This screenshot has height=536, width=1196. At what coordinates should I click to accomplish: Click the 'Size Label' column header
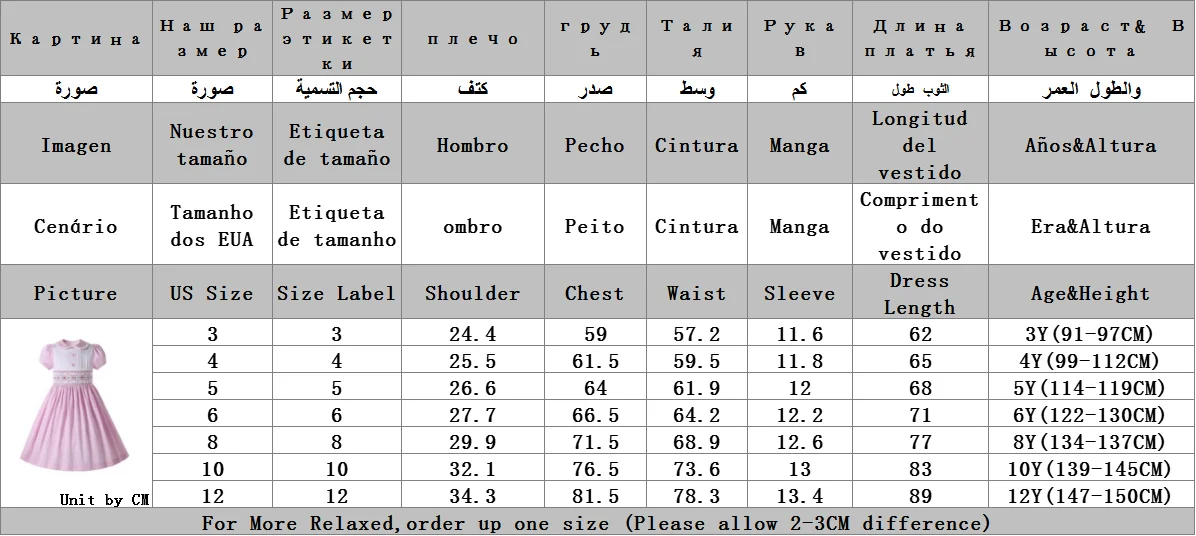tap(336, 293)
